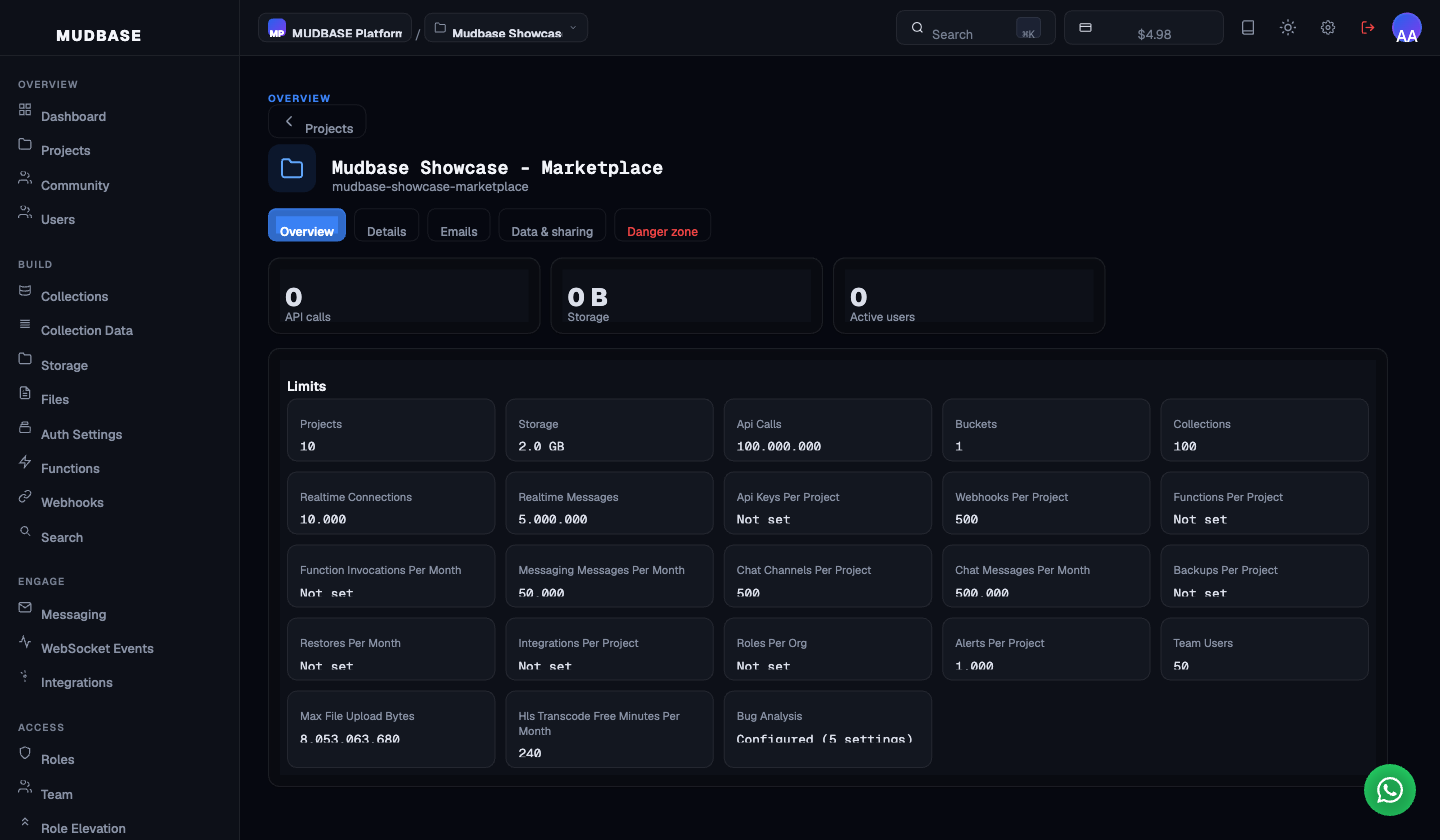Click the Projects limit card showing 10
1440x840 pixels.
[x=391, y=430]
